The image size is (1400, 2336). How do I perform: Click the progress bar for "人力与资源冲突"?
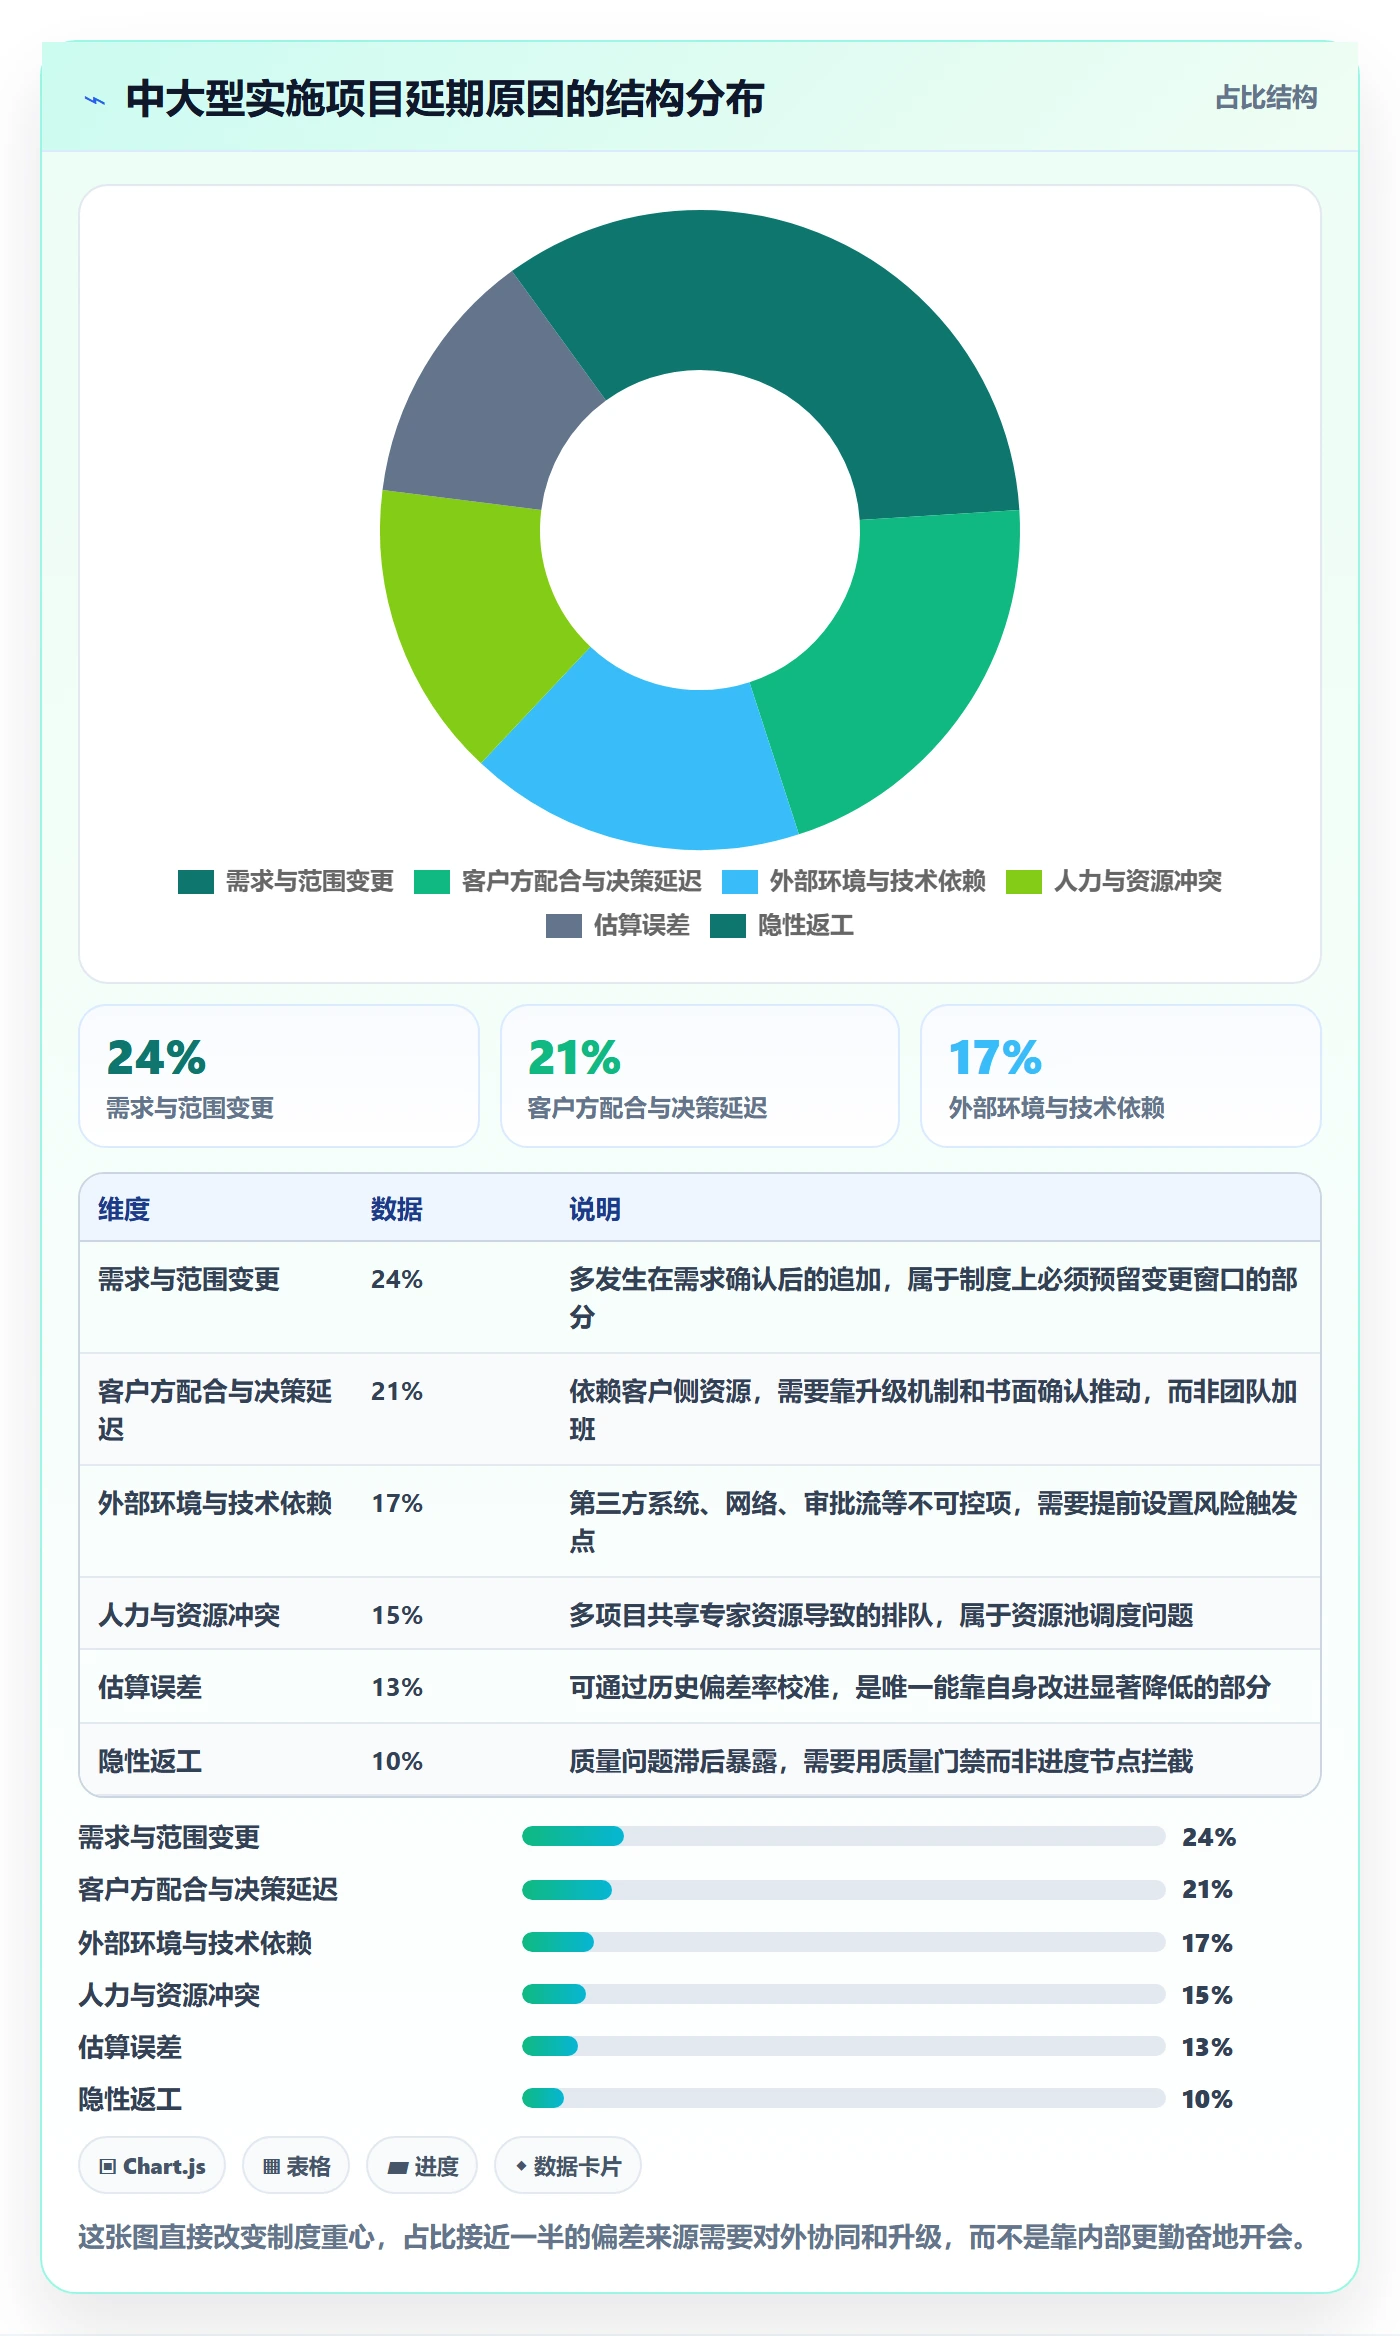[x=844, y=1994]
